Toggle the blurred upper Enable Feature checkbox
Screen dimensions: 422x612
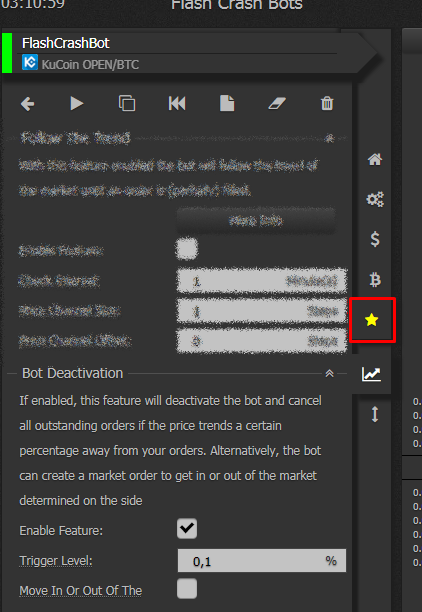(187, 249)
